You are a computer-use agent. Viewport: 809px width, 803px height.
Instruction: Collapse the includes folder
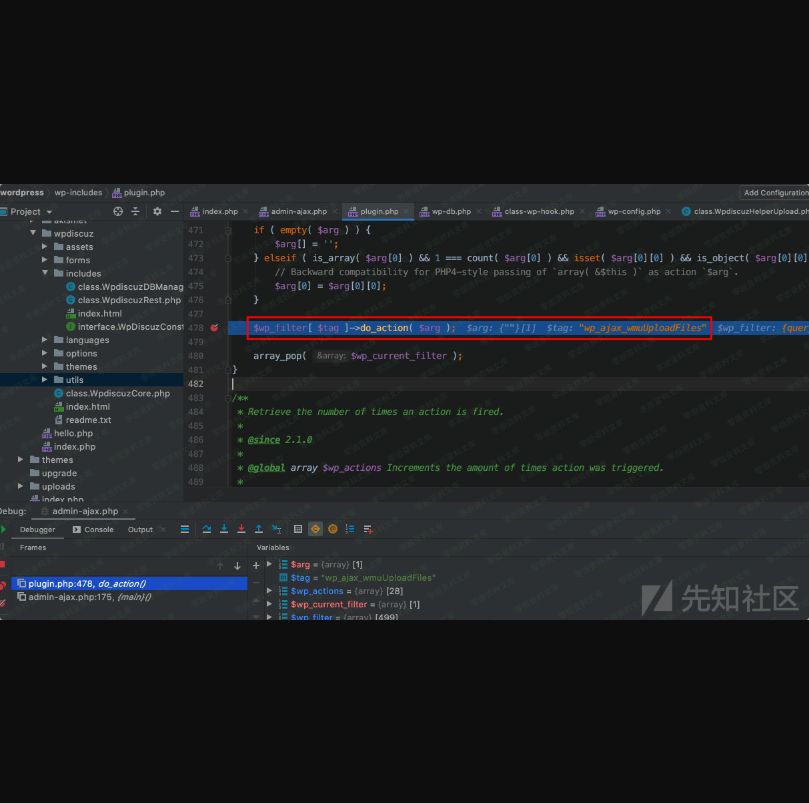tap(45, 273)
